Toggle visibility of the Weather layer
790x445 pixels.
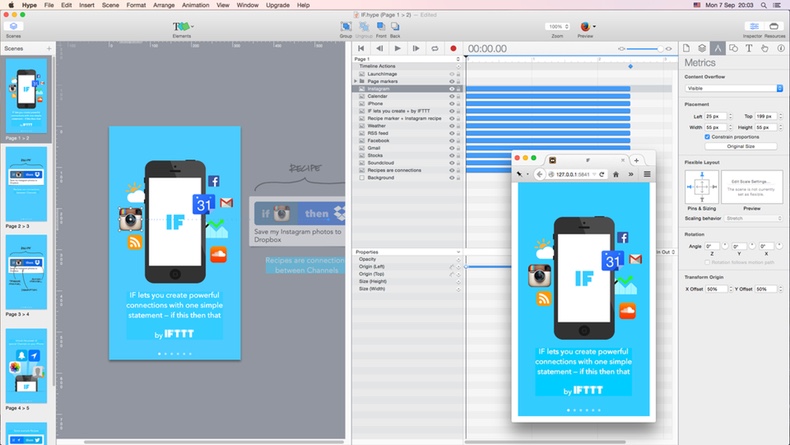pyautogui.click(x=451, y=126)
